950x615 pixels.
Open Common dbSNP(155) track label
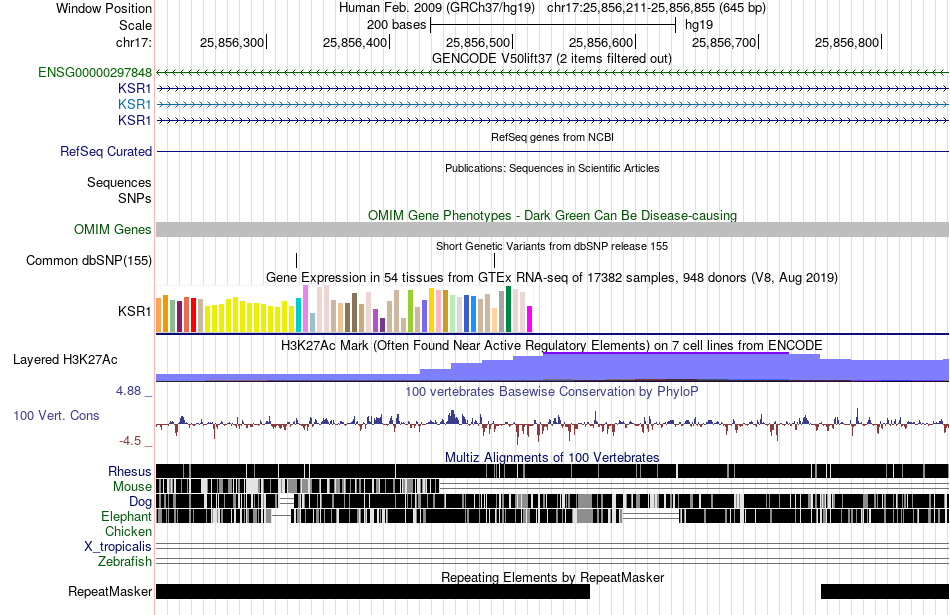click(89, 261)
